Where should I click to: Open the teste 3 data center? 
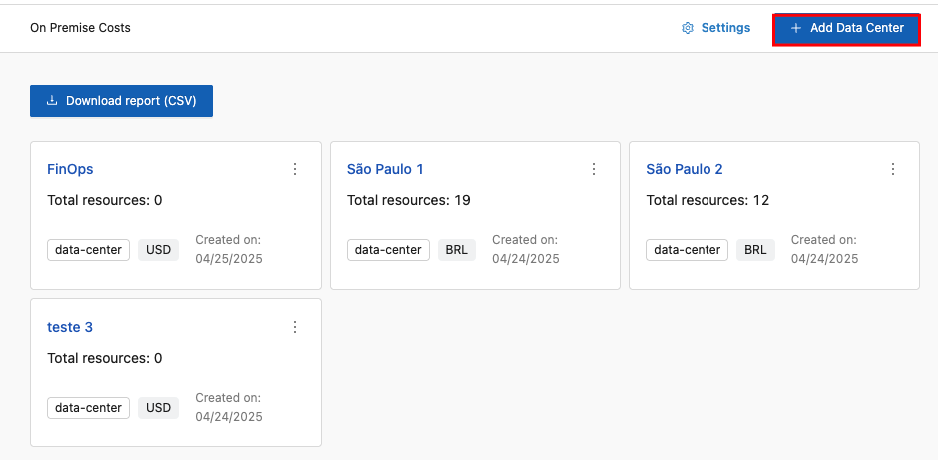click(70, 327)
